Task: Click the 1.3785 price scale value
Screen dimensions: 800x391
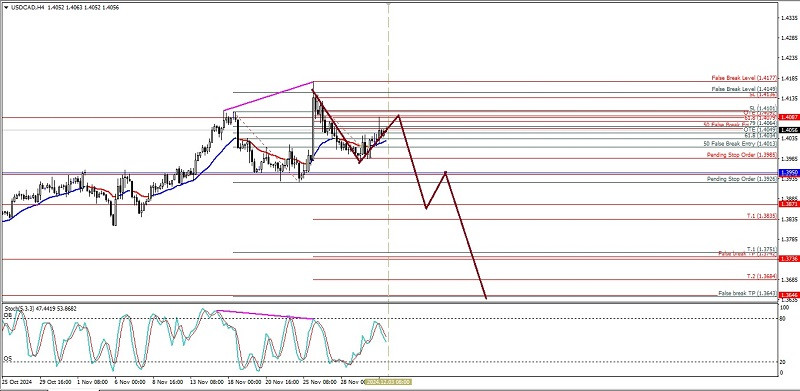Action: click(x=789, y=239)
